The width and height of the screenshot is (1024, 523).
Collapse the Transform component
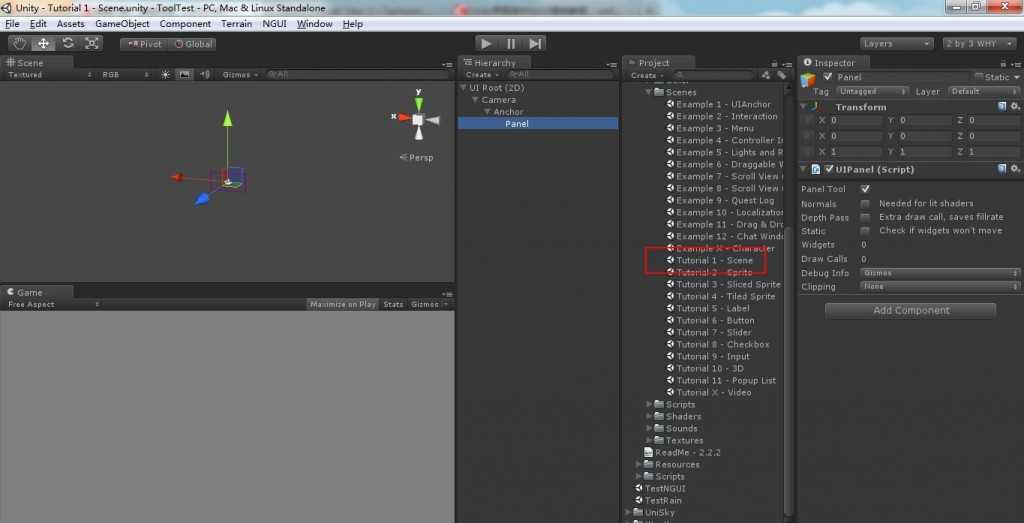(x=805, y=106)
